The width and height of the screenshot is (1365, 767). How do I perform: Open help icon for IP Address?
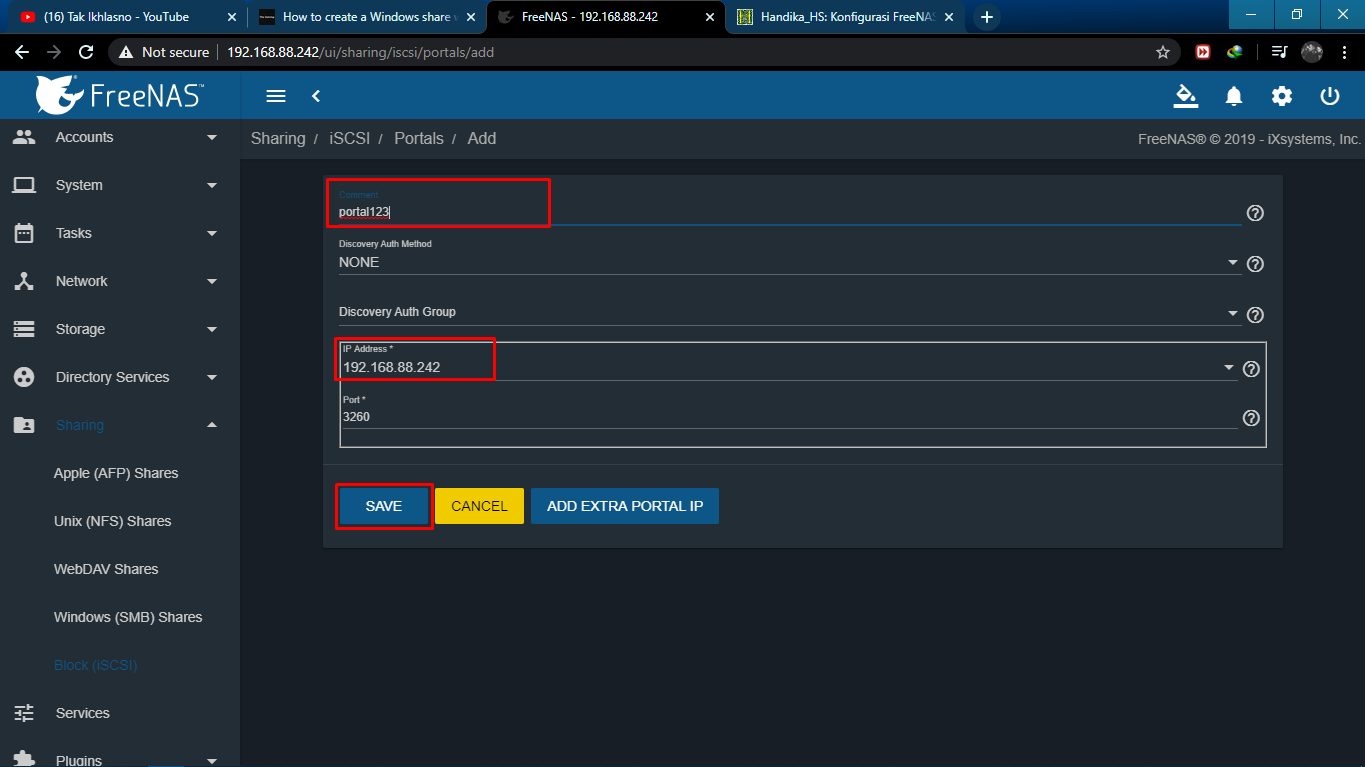[x=1251, y=369]
